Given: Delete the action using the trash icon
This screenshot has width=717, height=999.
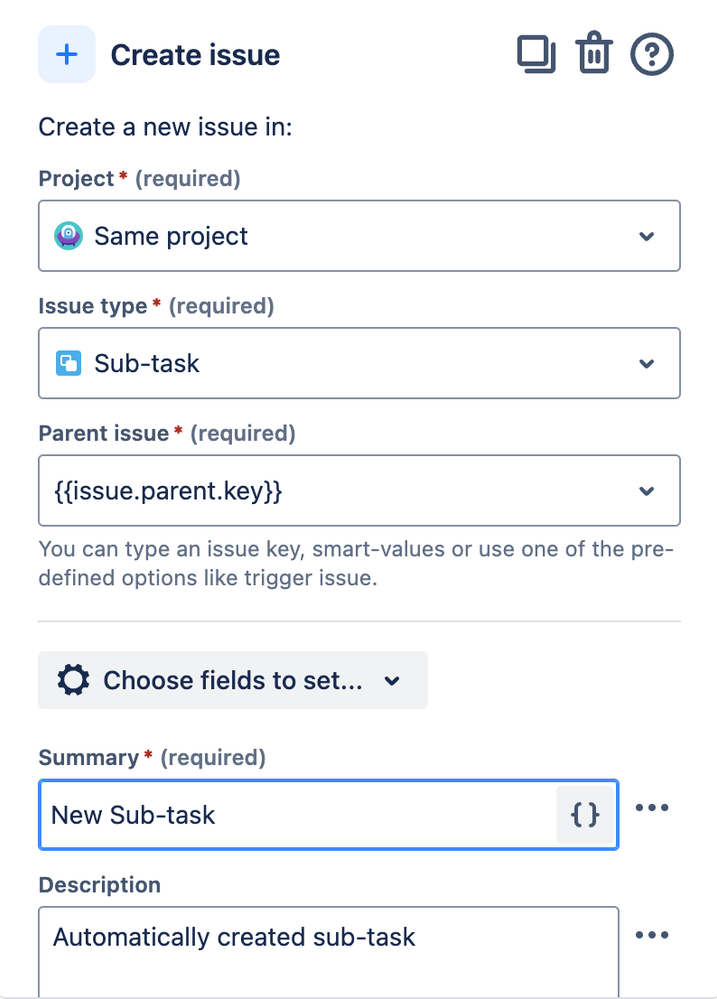Looking at the screenshot, I should point(594,54).
